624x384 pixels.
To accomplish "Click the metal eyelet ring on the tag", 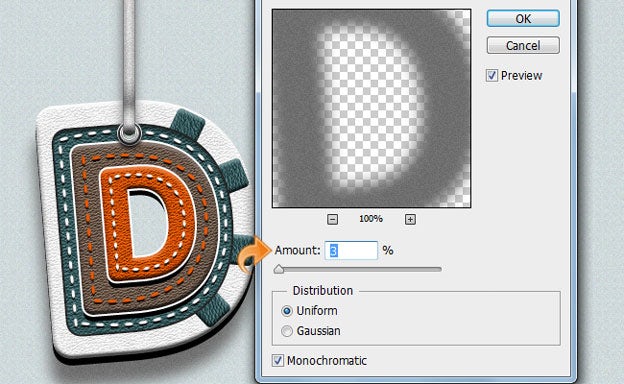I will pos(130,134).
